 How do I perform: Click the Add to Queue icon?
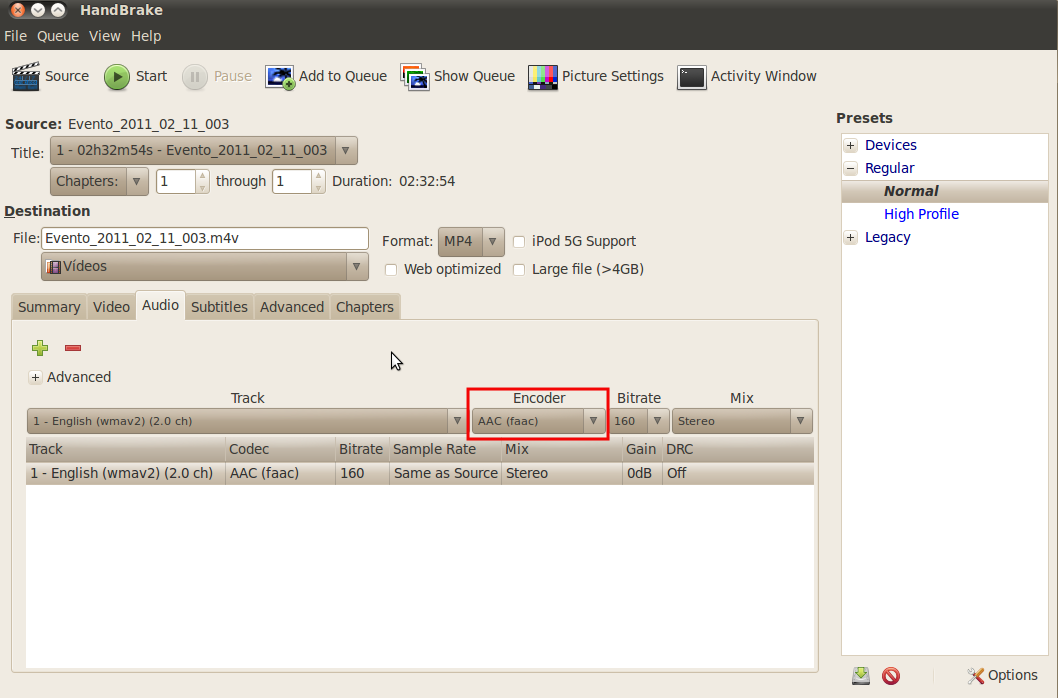click(280, 77)
